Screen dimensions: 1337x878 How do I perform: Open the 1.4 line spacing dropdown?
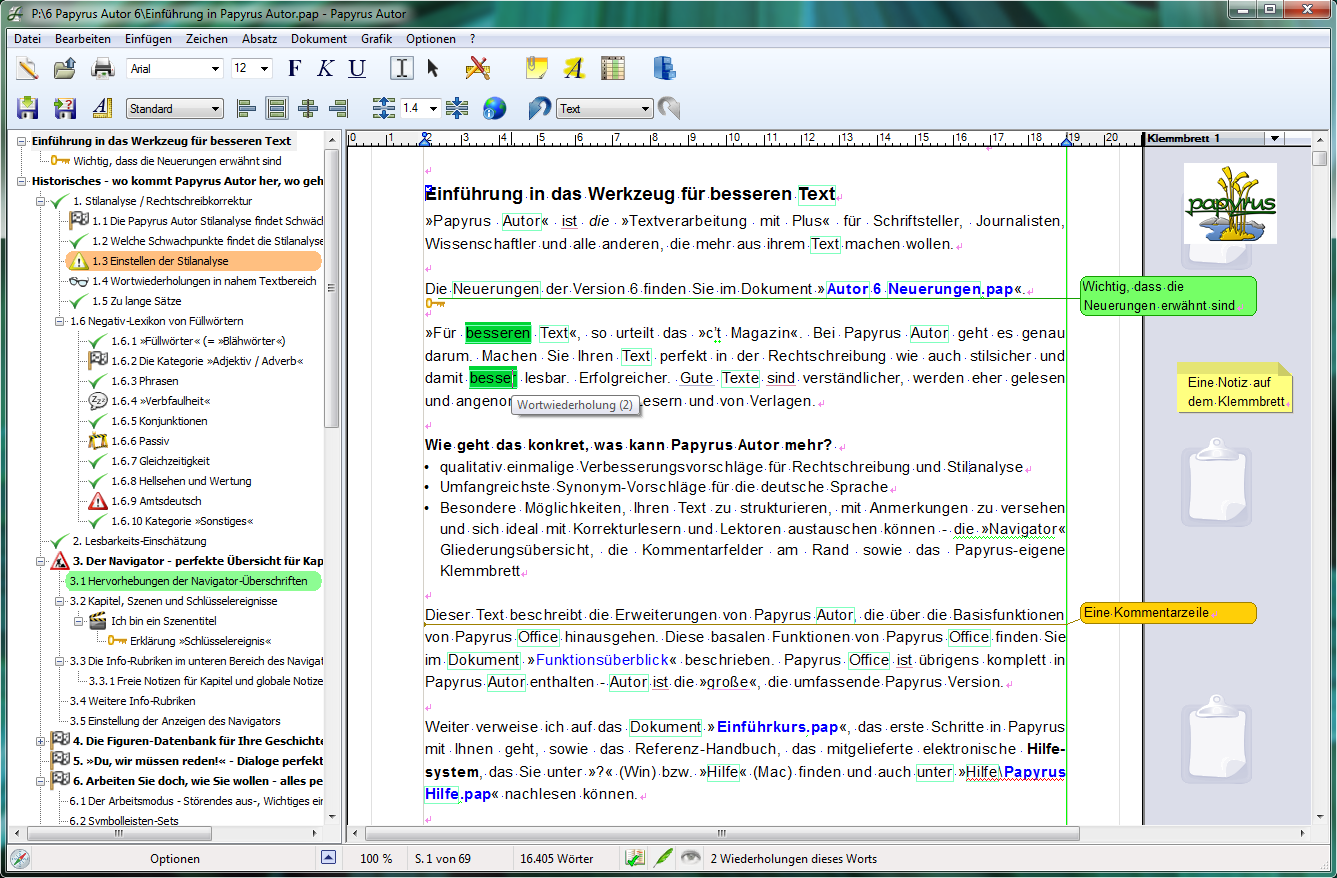[433, 109]
